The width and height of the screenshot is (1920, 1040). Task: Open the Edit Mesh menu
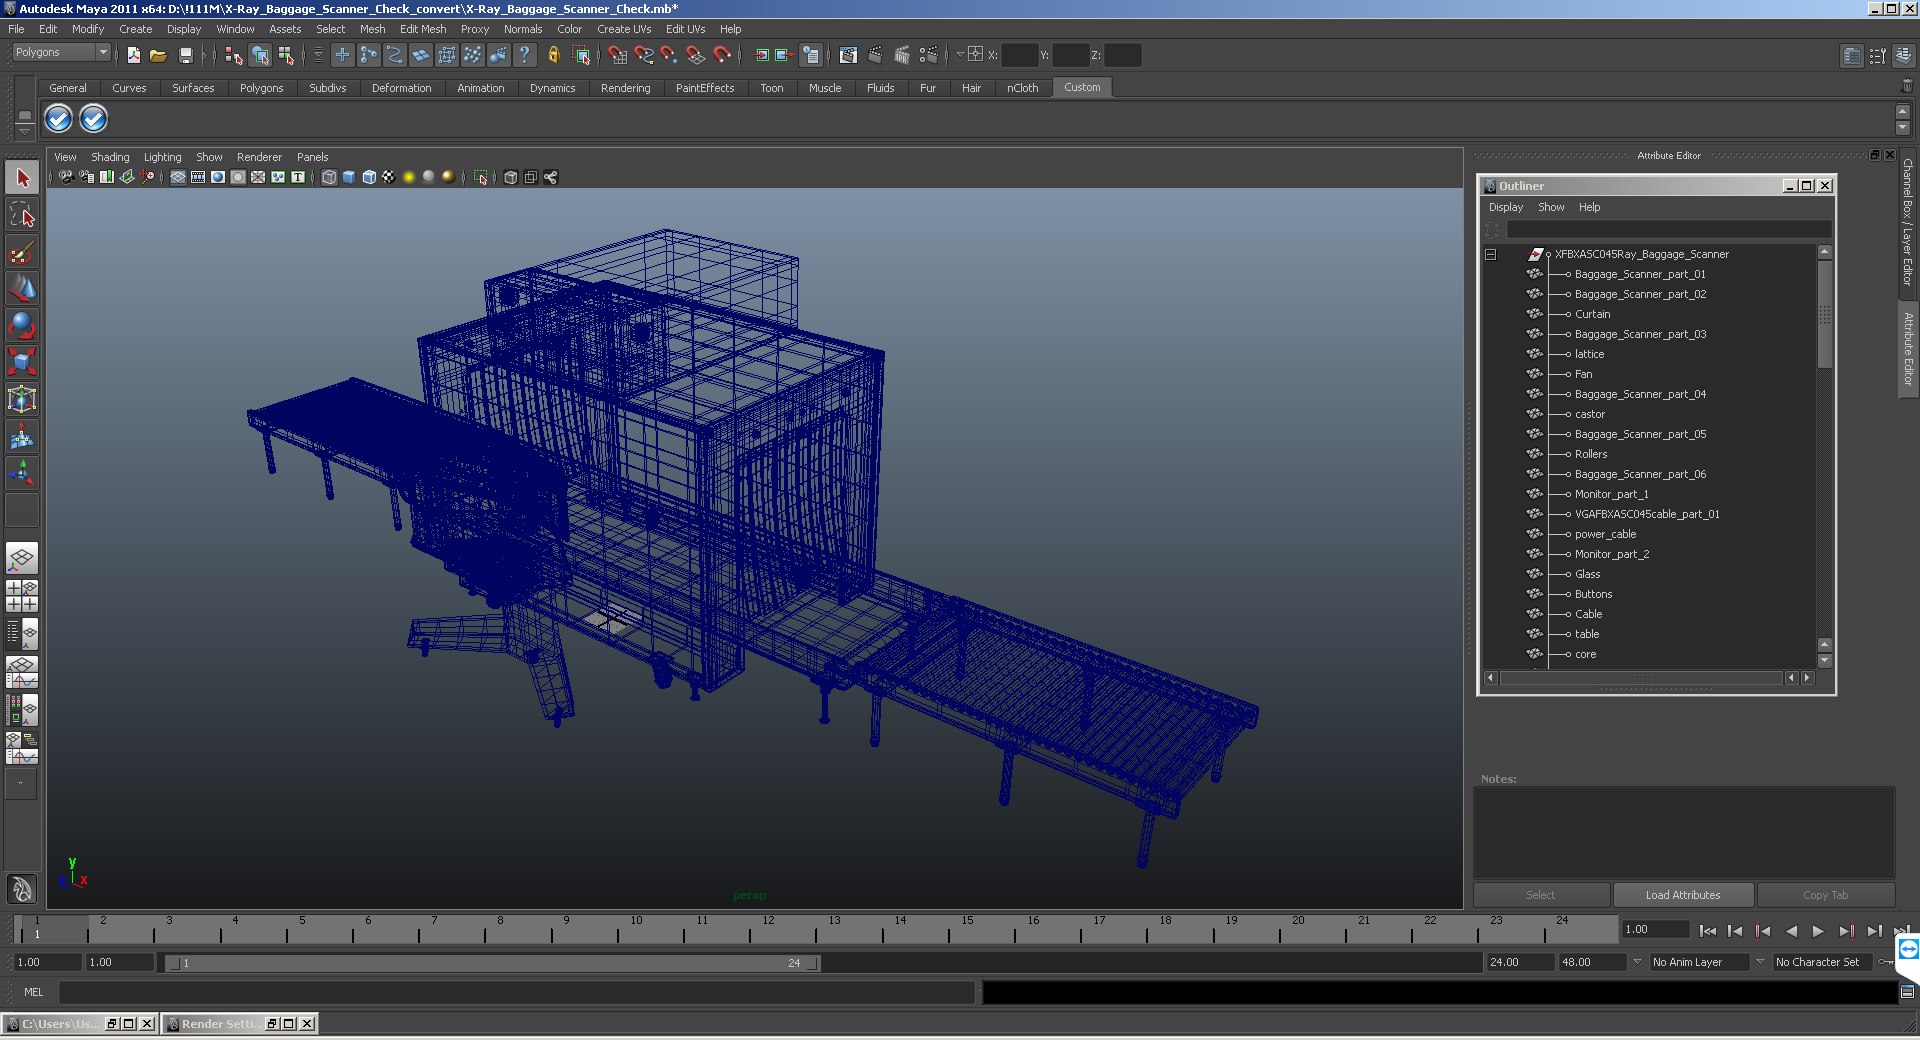[x=423, y=29]
